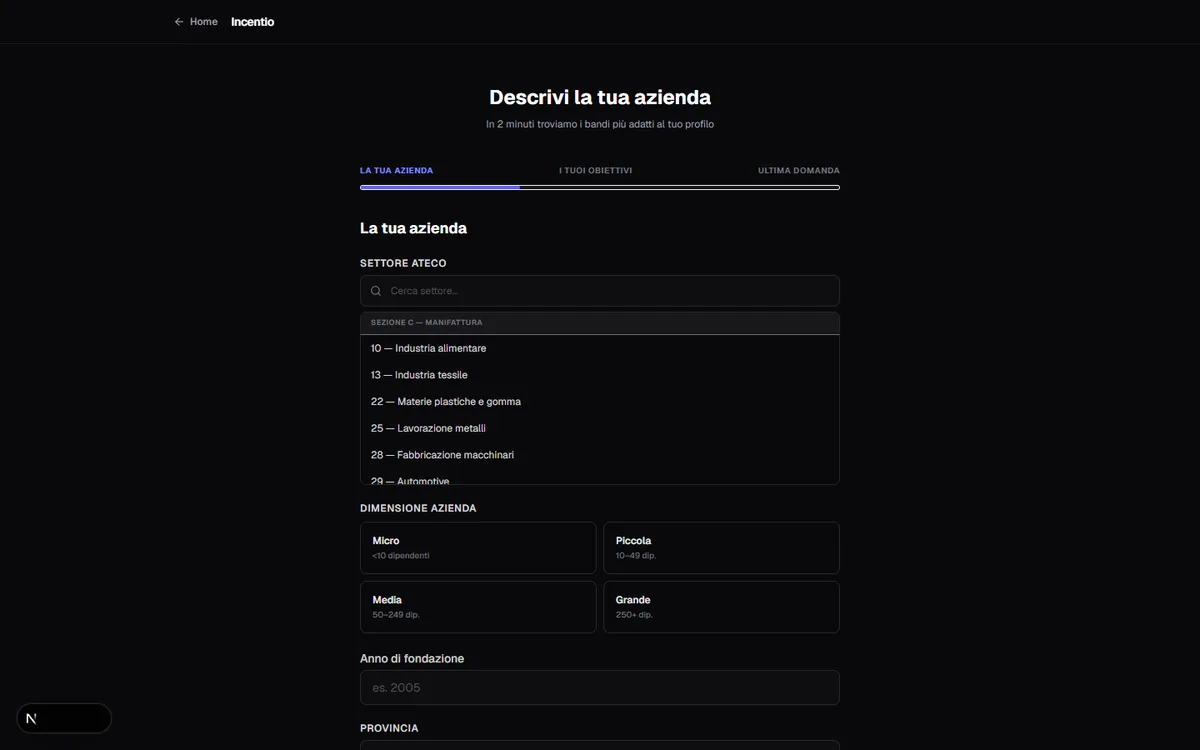Screen dimensions: 1200x750
Task: Click Descrivi la tua azienda heading
Action: 600,97
